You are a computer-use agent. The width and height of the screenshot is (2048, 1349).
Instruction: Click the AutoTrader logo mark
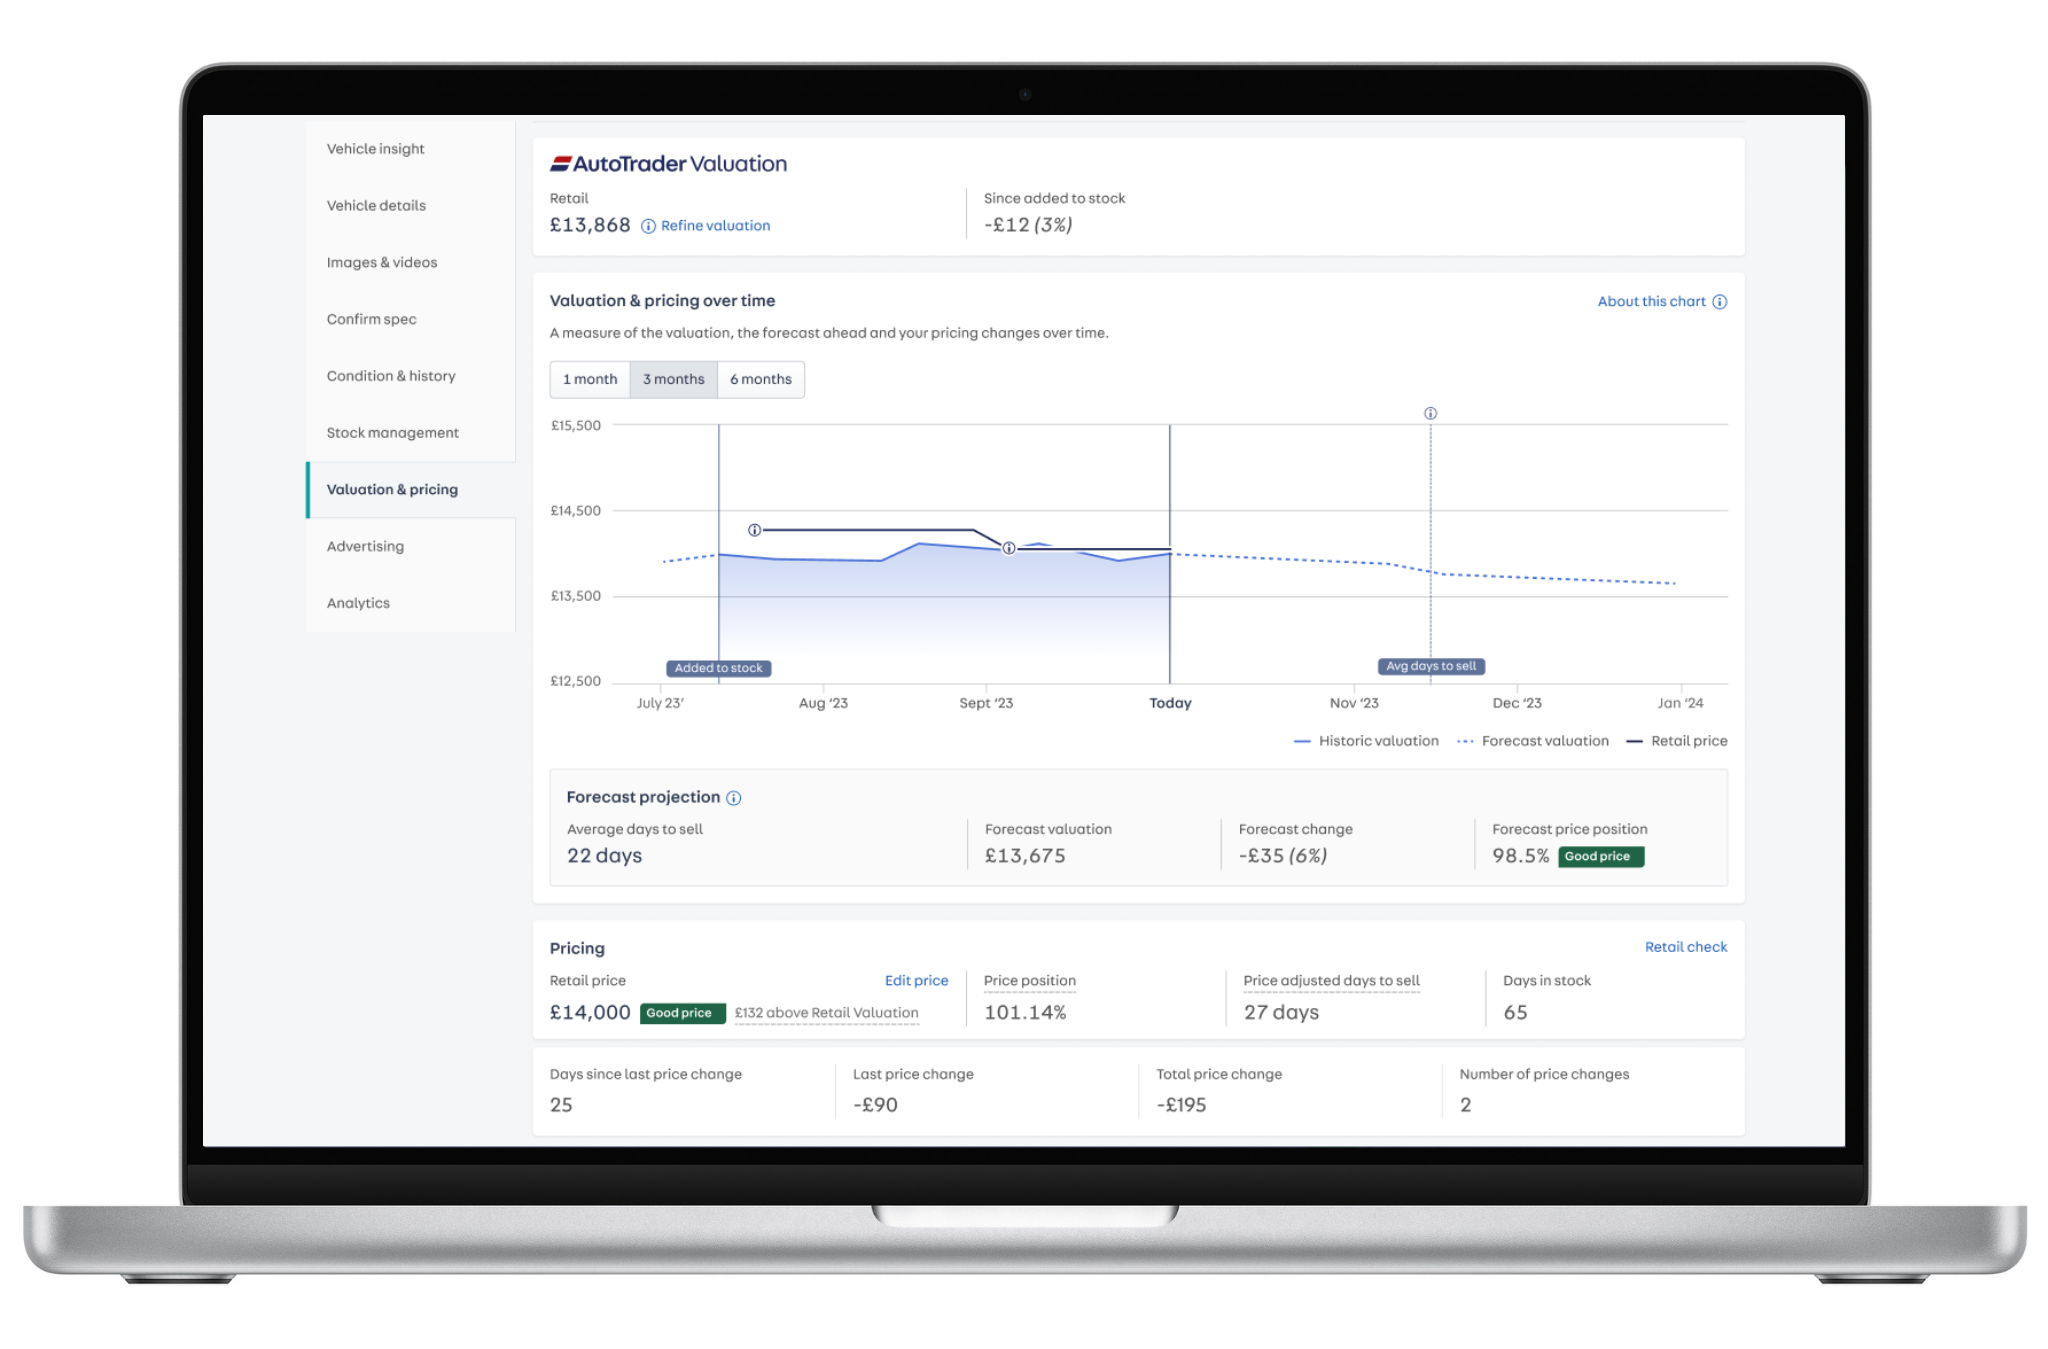(x=560, y=163)
